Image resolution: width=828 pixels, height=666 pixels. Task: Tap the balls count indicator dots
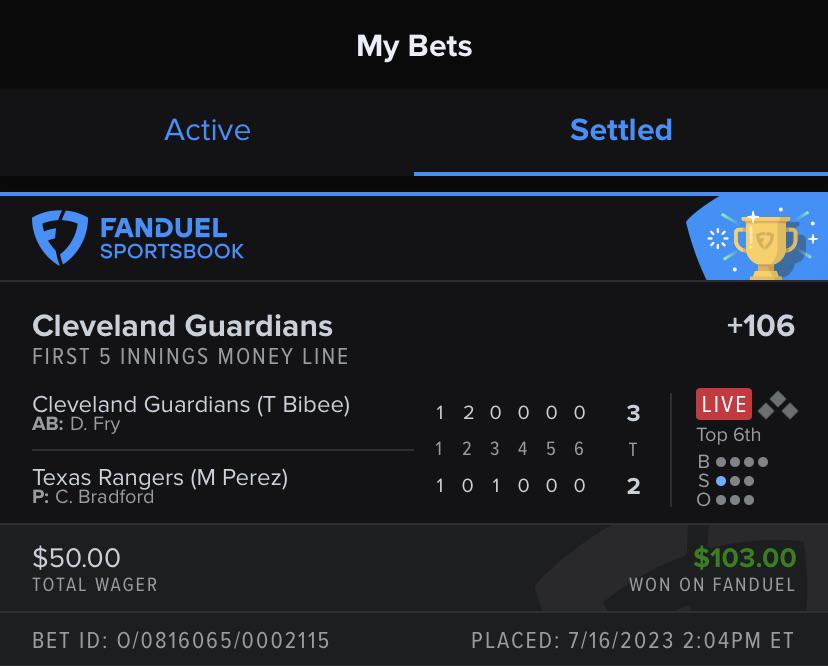click(741, 462)
